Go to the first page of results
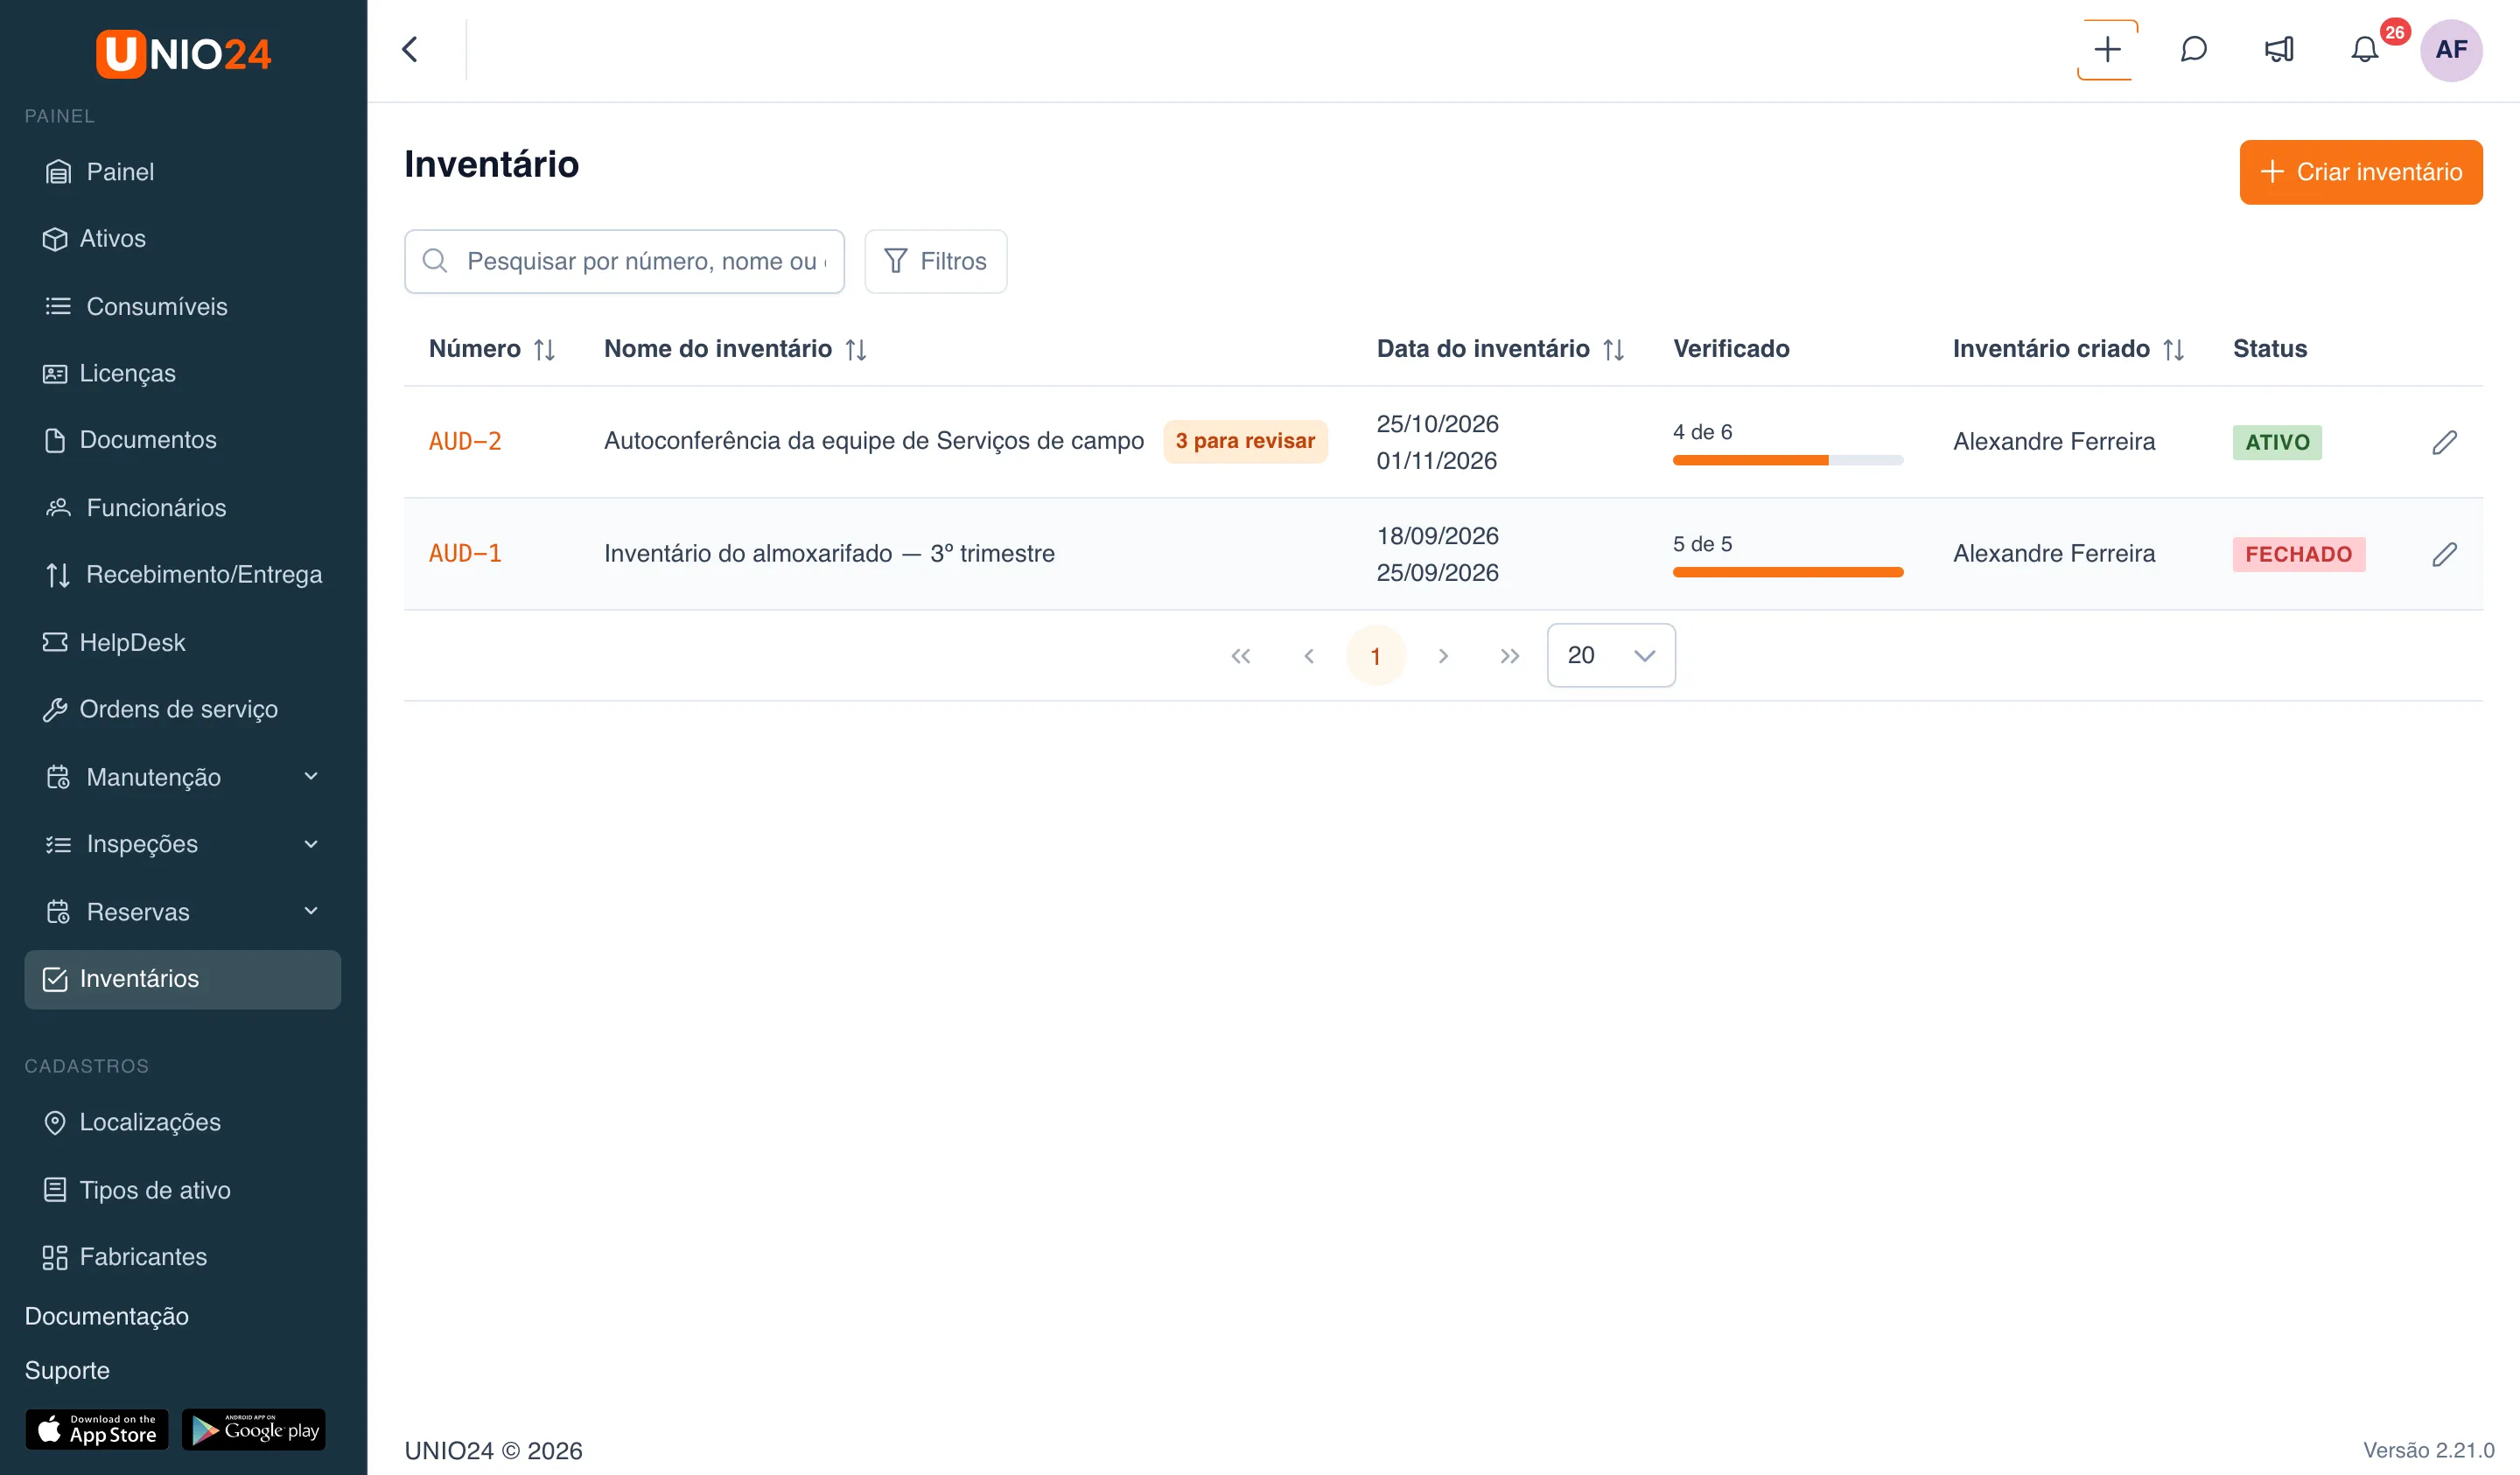2520x1475 pixels. (1241, 656)
